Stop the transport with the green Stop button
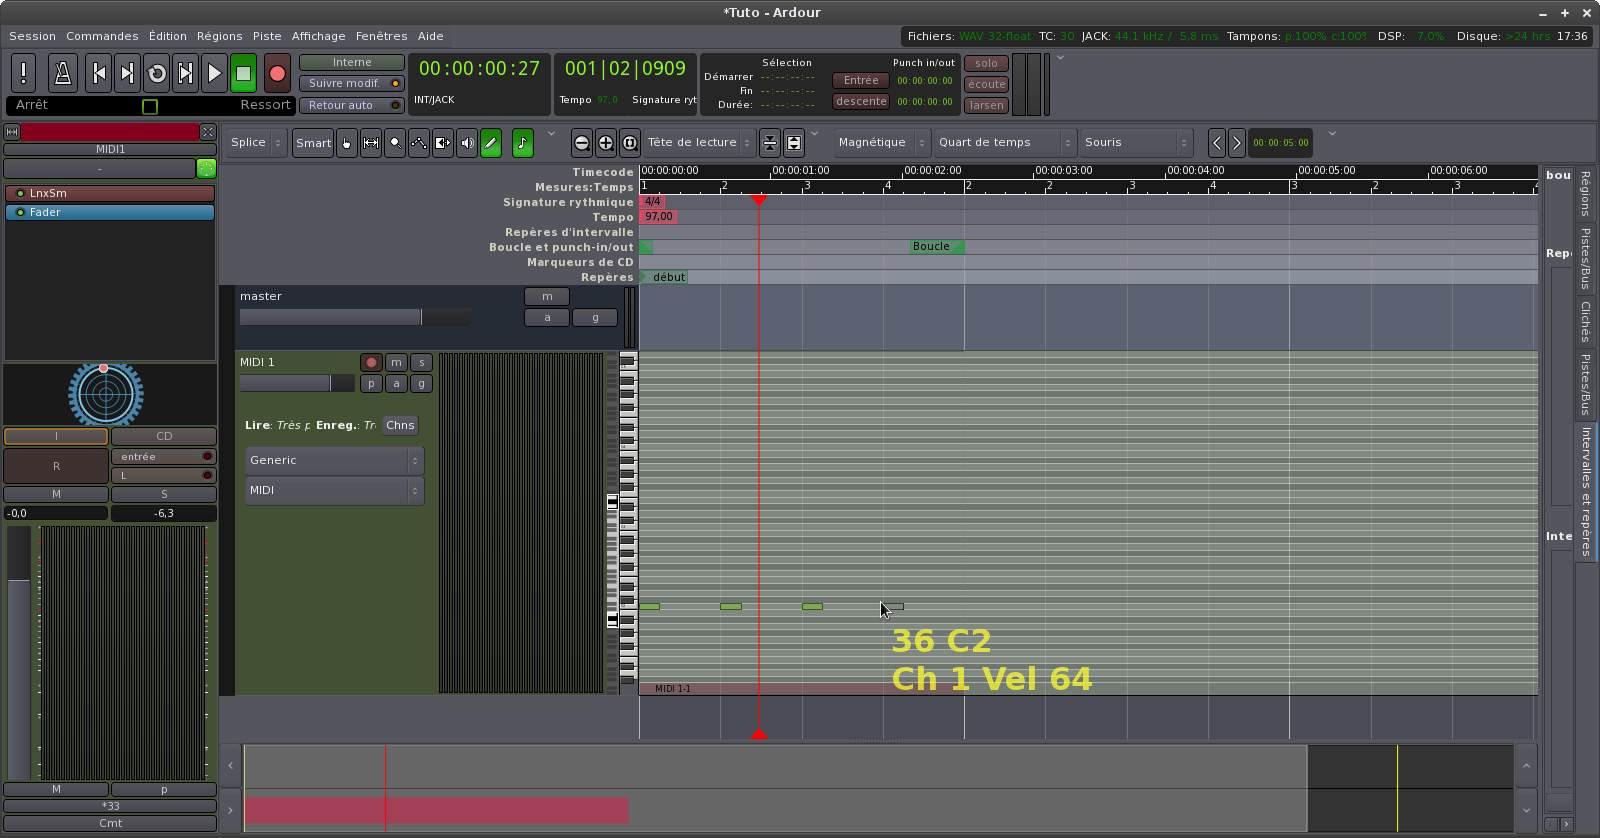 coord(243,73)
